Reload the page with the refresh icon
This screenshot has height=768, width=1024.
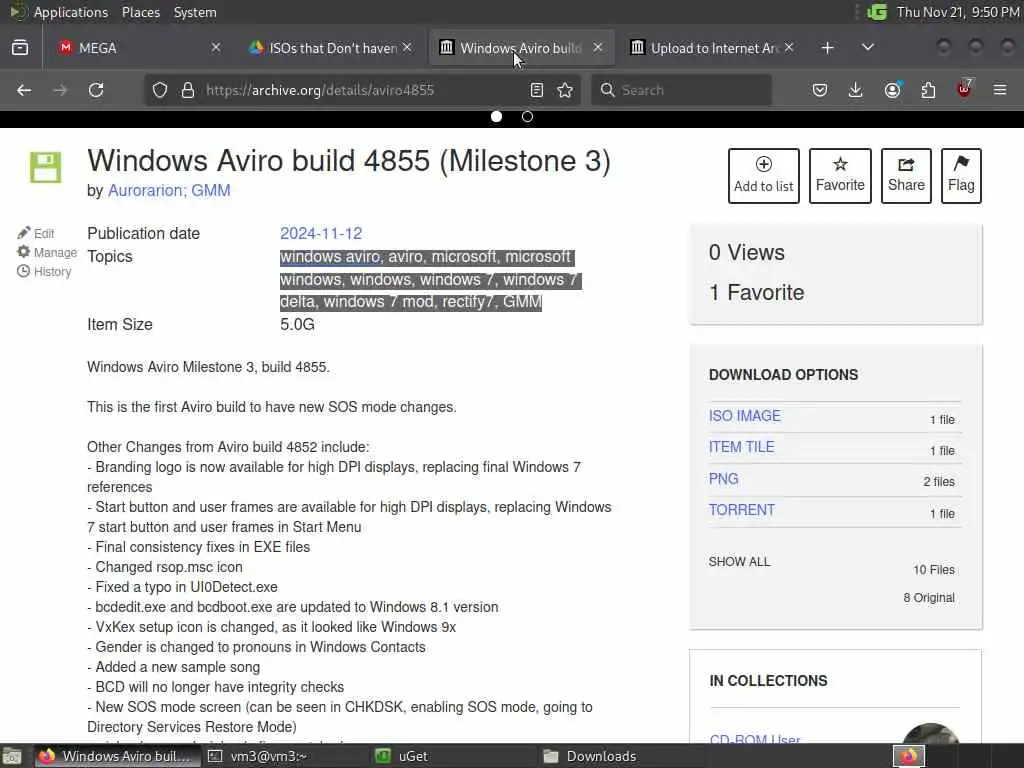pos(96,90)
